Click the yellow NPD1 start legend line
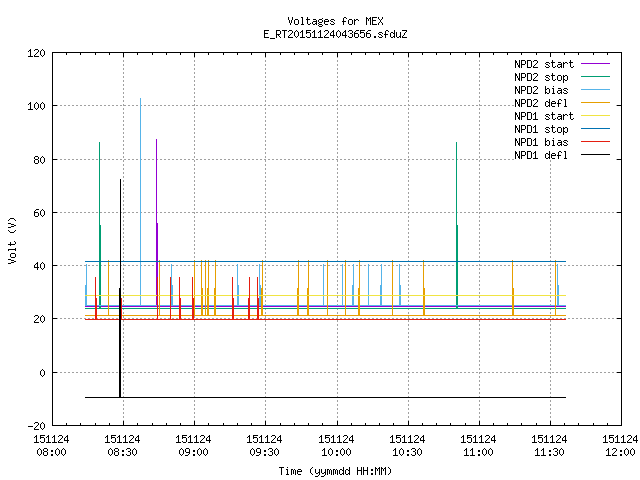Screen dimensions: 640x480 coord(595,116)
